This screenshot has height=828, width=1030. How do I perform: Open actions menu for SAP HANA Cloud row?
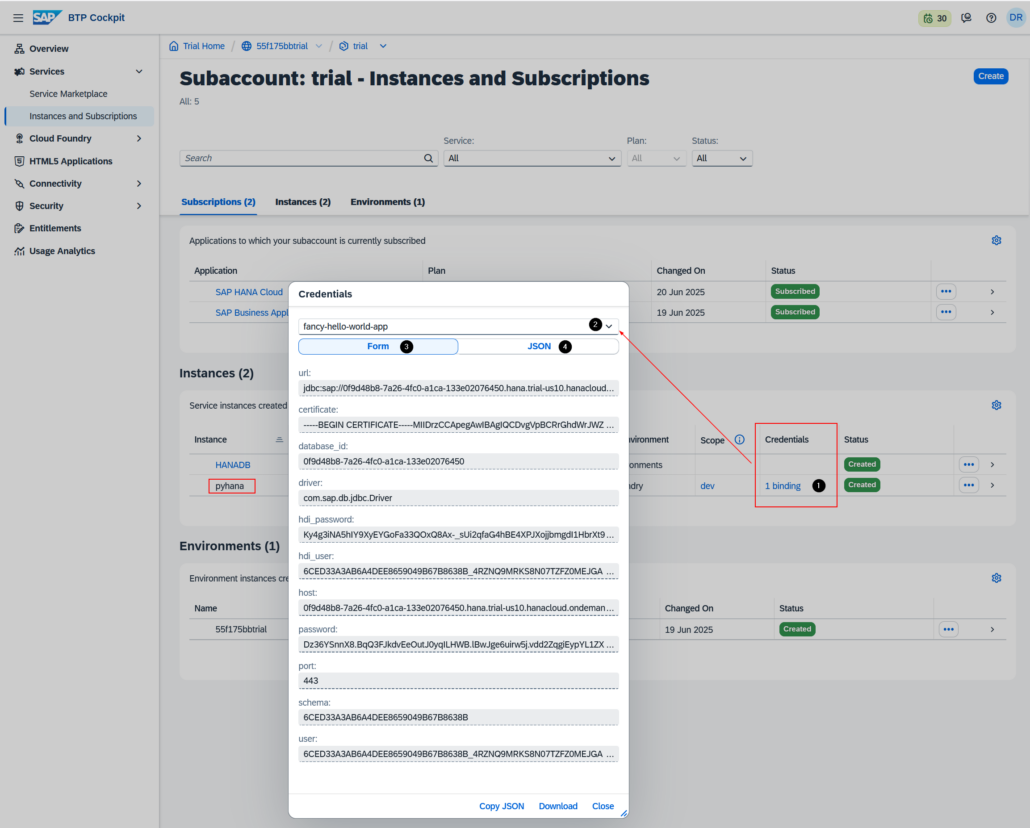(946, 291)
